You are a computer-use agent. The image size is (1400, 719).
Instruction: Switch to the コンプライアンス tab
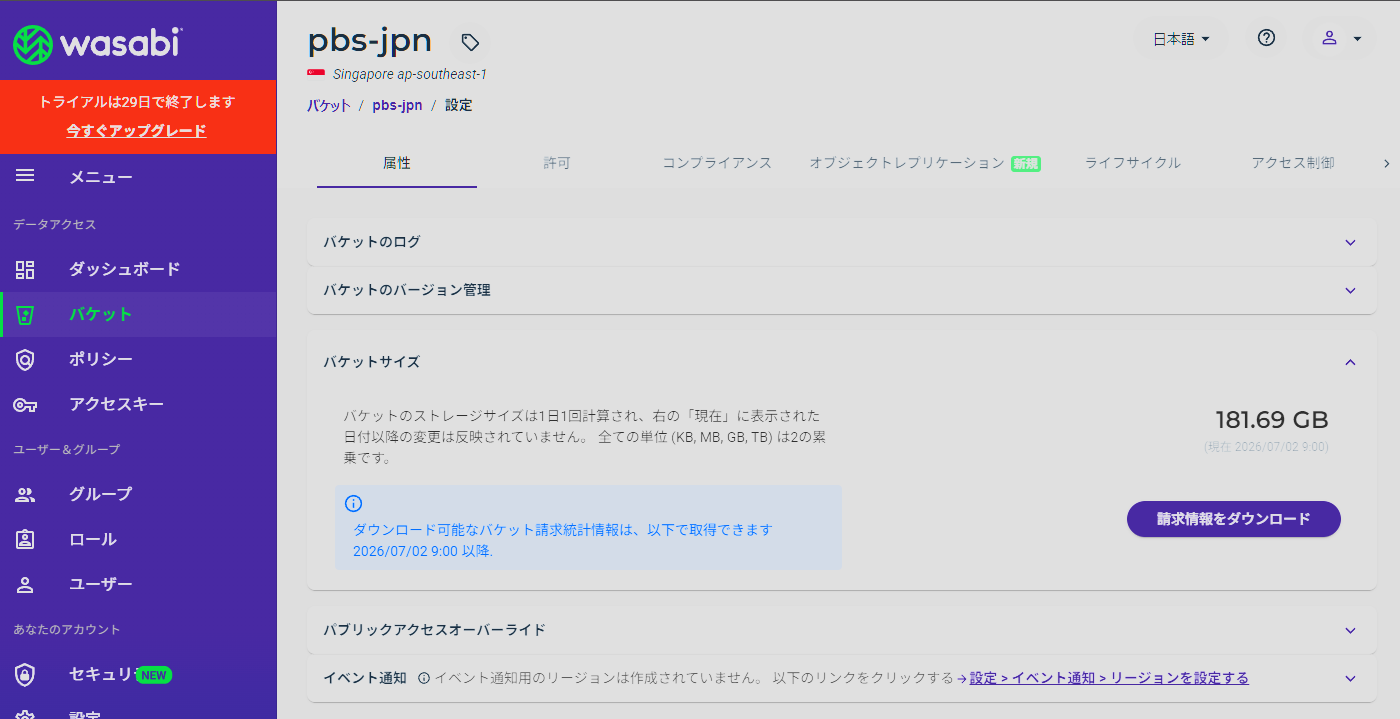(x=717, y=163)
